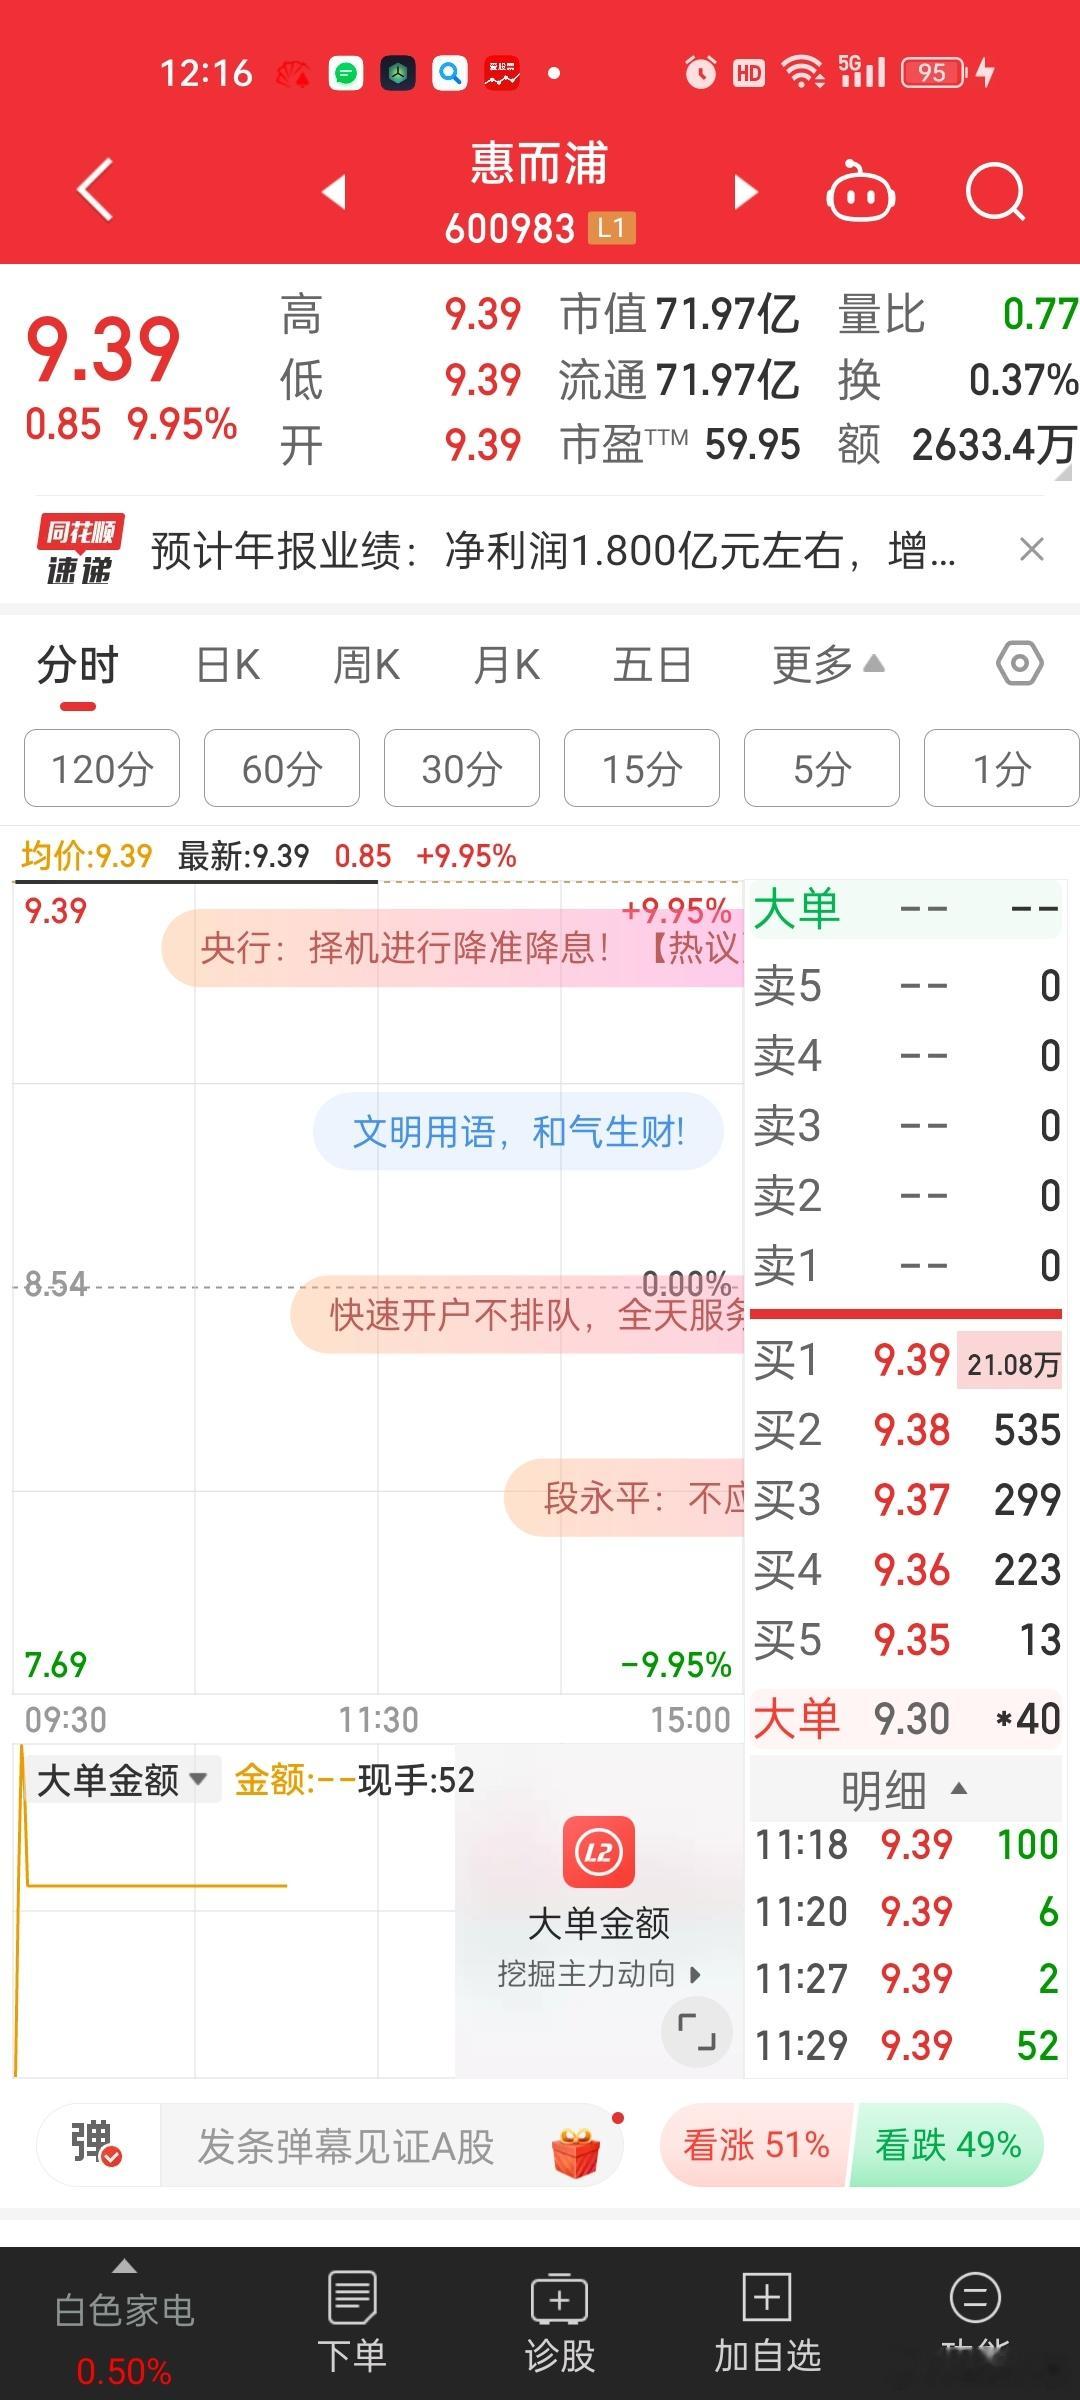The height and width of the screenshot is (2400, 1080).
Task: Tap the 大单 9.30 *40 row
Action: tap(906, 1718)
